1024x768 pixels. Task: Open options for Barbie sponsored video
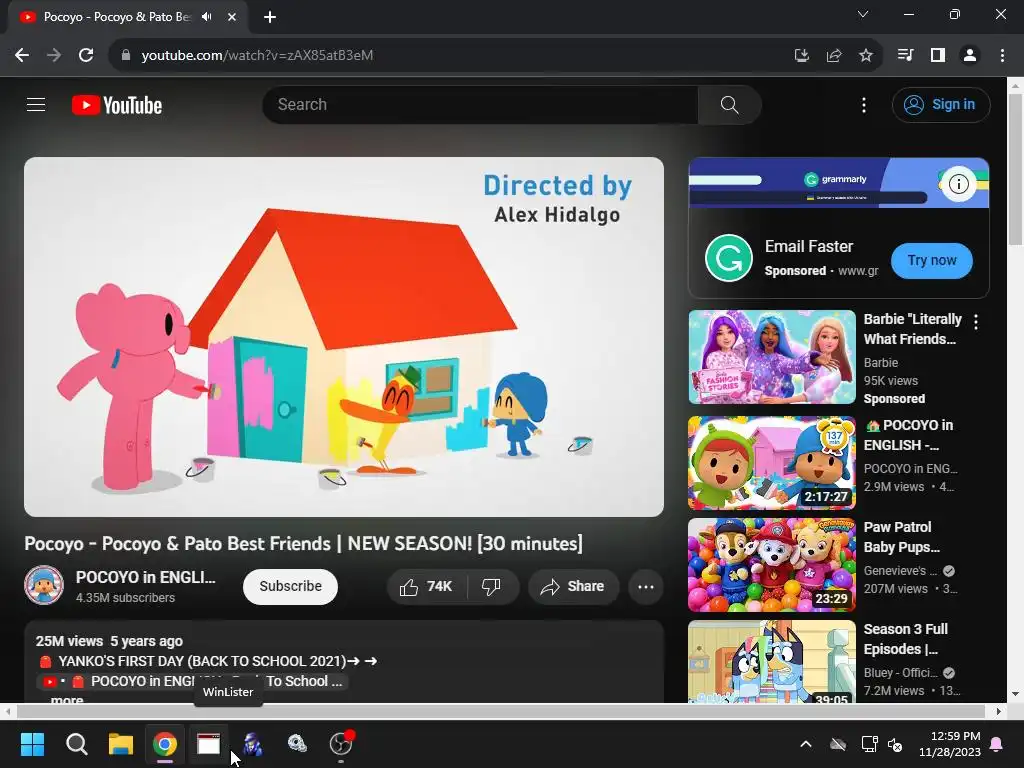(976, 321)
